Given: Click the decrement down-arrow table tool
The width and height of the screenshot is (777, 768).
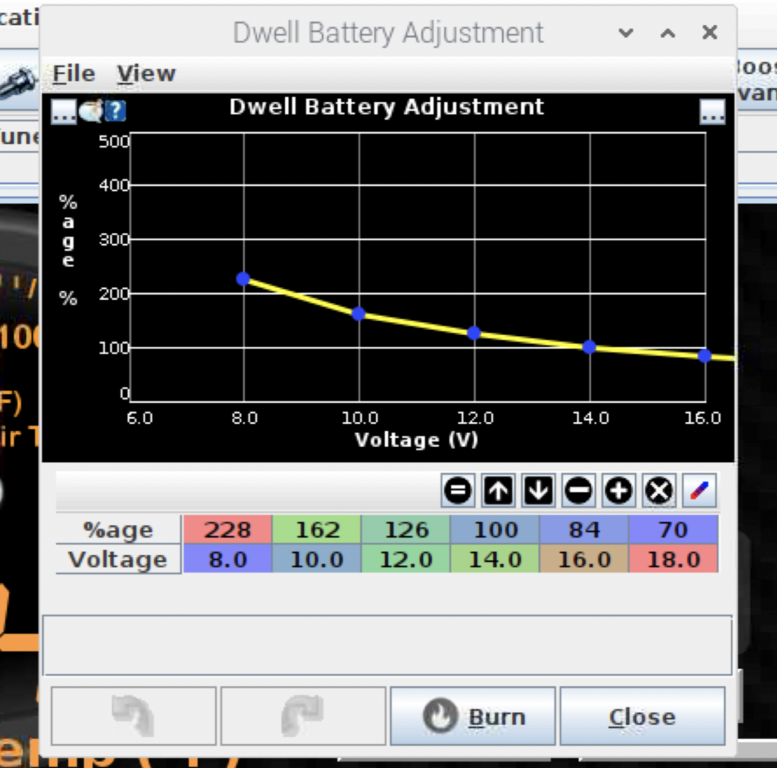Looking at the screenshot, I should point(538,491).
